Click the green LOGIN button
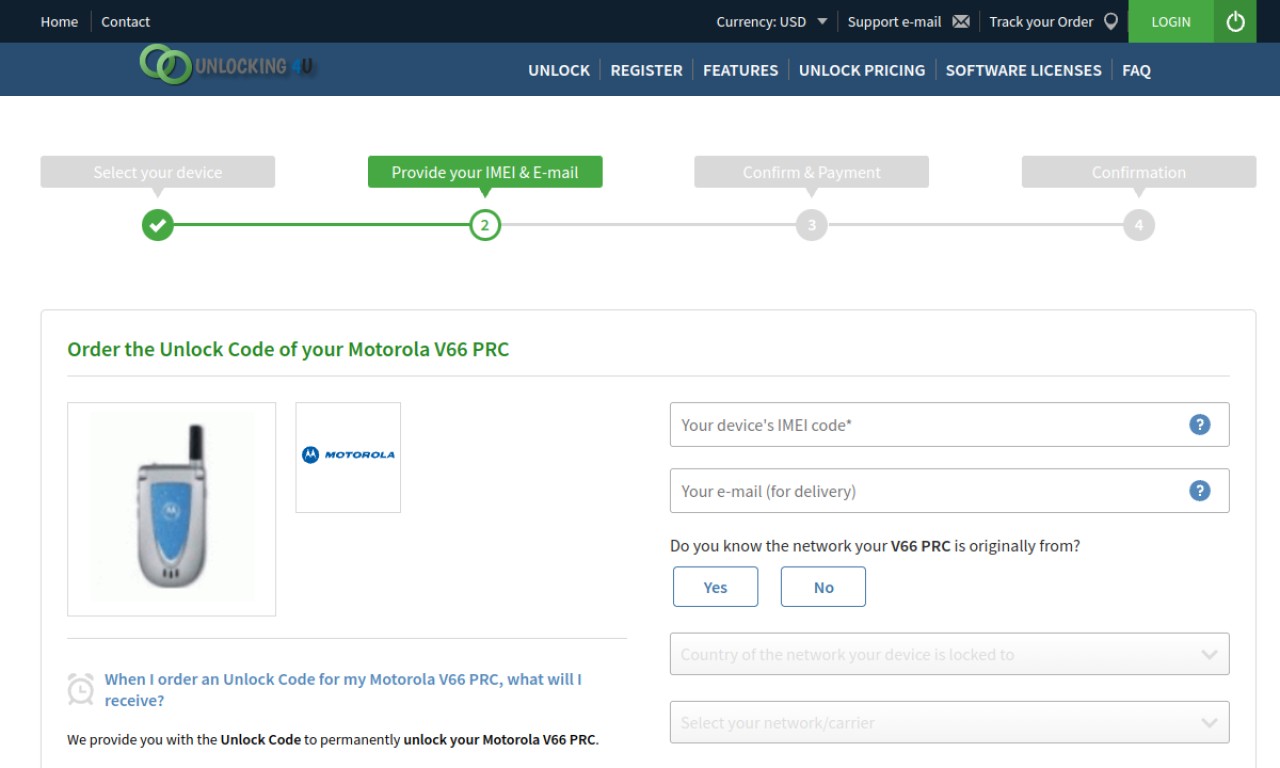The height and width of the screenshot is (768, 1280). (1171, 21)
